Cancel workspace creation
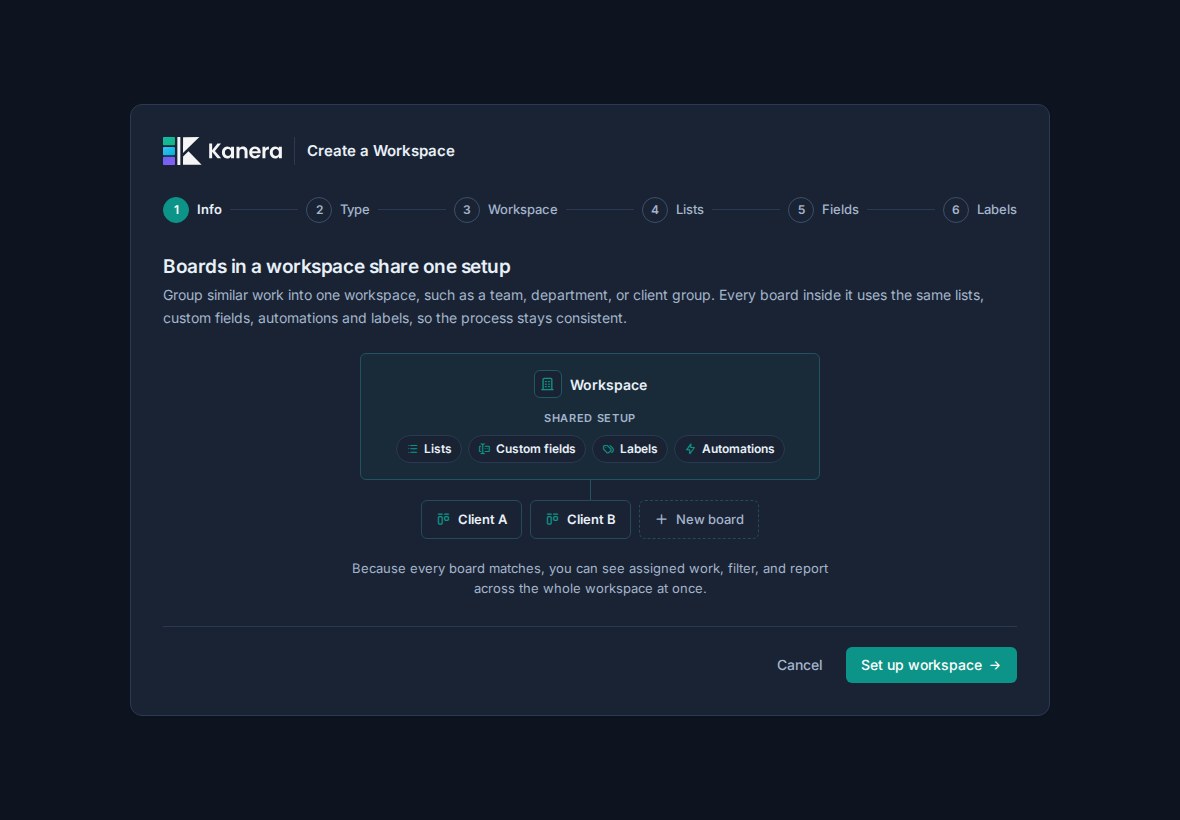 coord(799,665)
